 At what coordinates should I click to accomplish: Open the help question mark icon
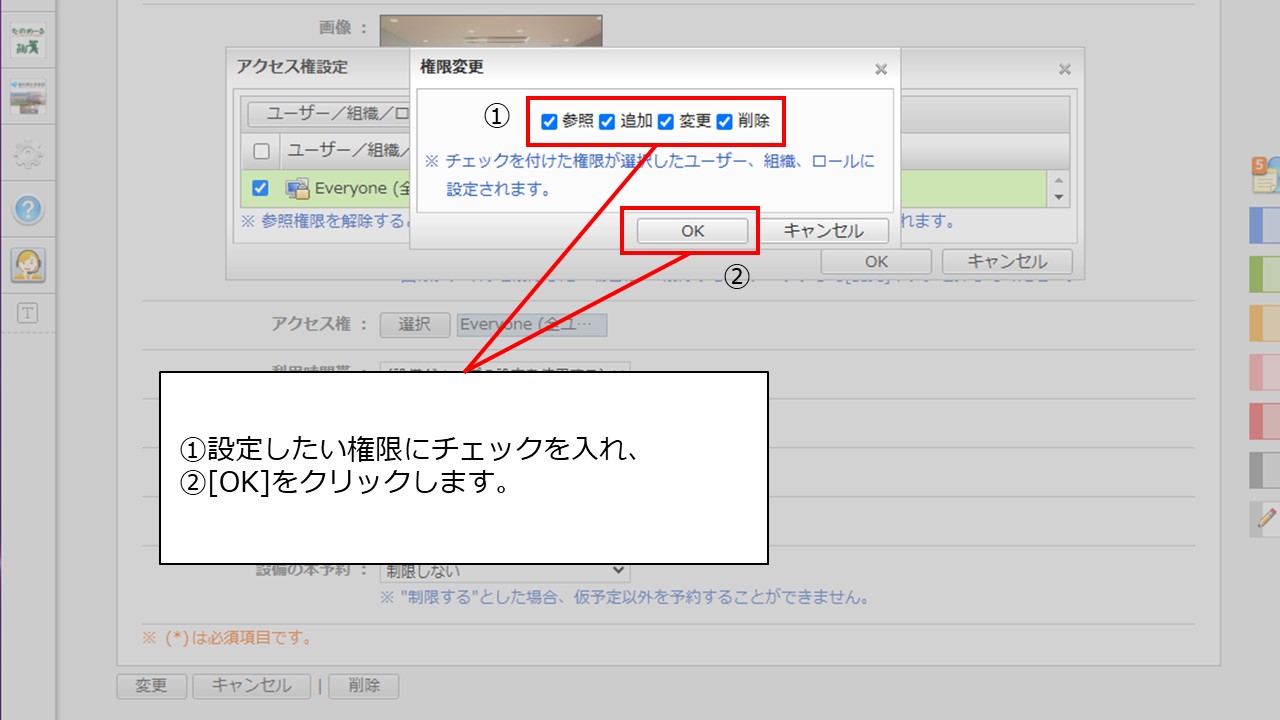28,210
